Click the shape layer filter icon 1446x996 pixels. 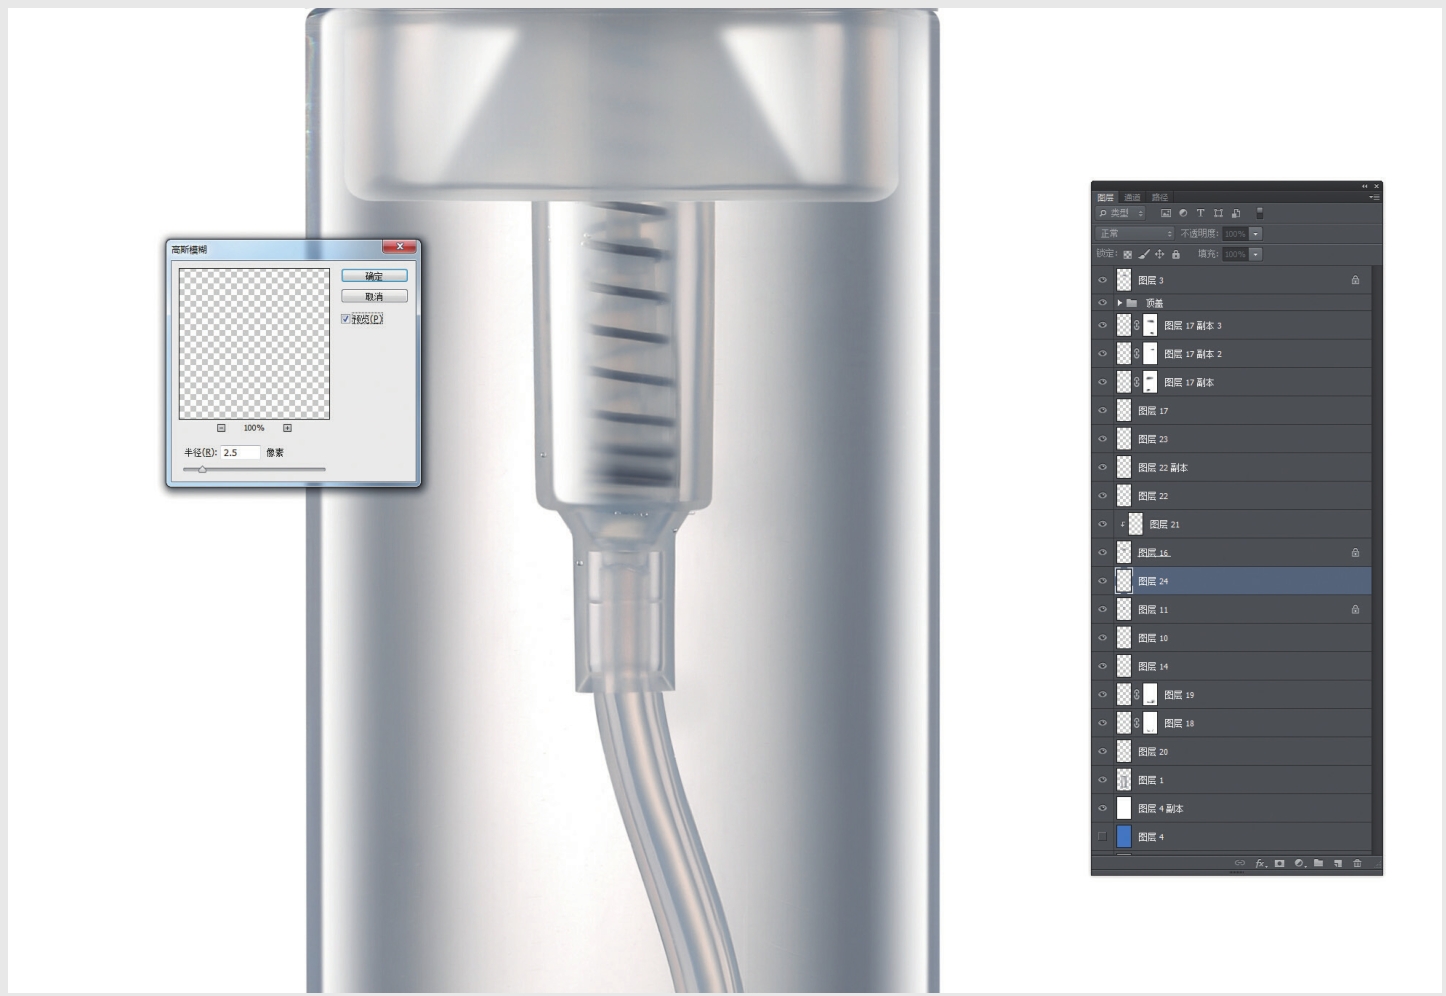point(1218,213)
